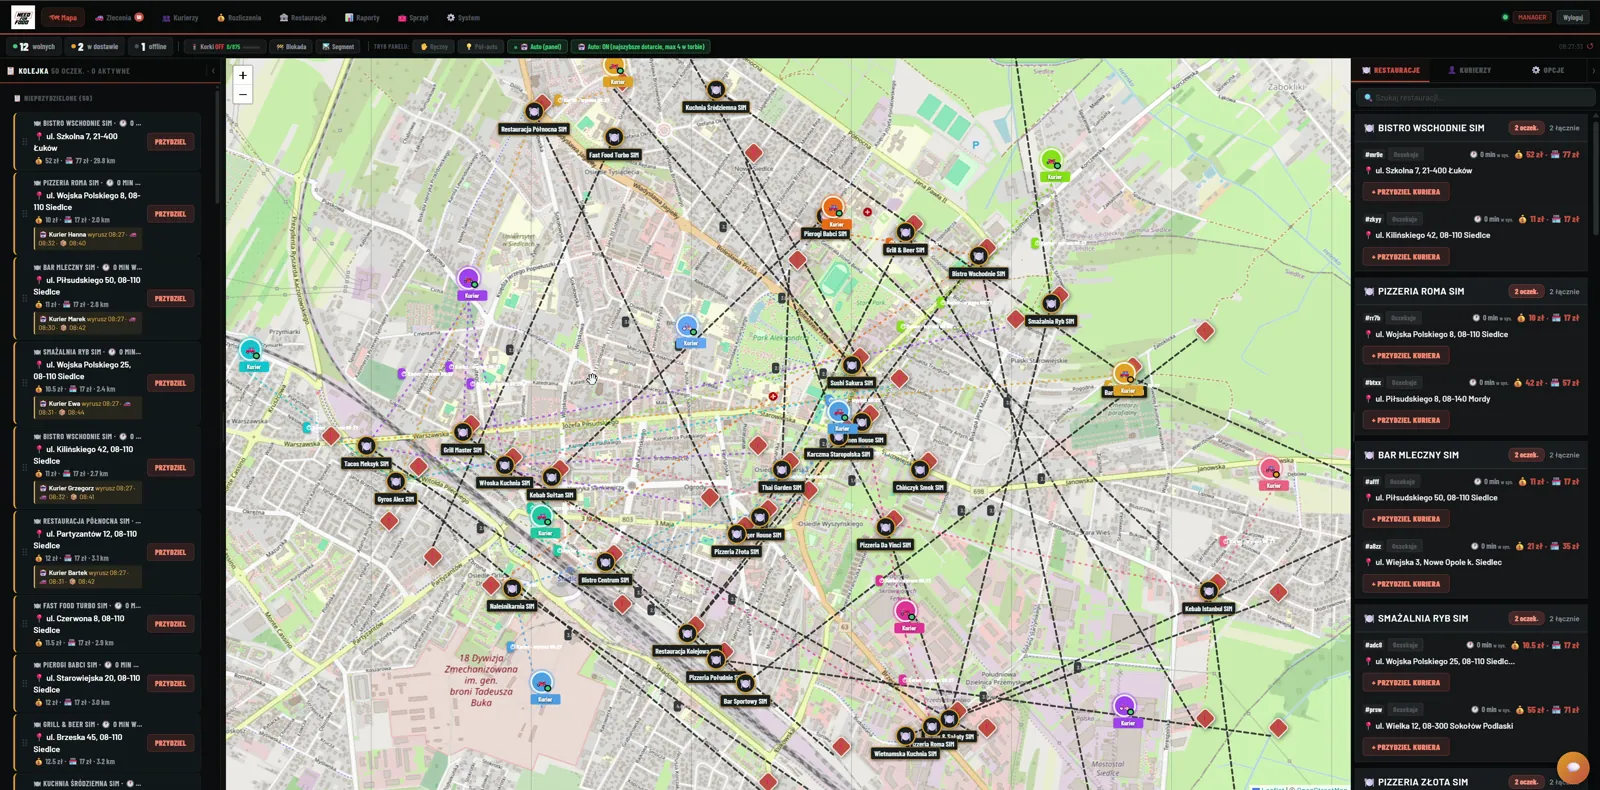Open the Kurierzy menu in top navigation
The width and height of the screenshot is (1600, 790).
click(180, 18)
